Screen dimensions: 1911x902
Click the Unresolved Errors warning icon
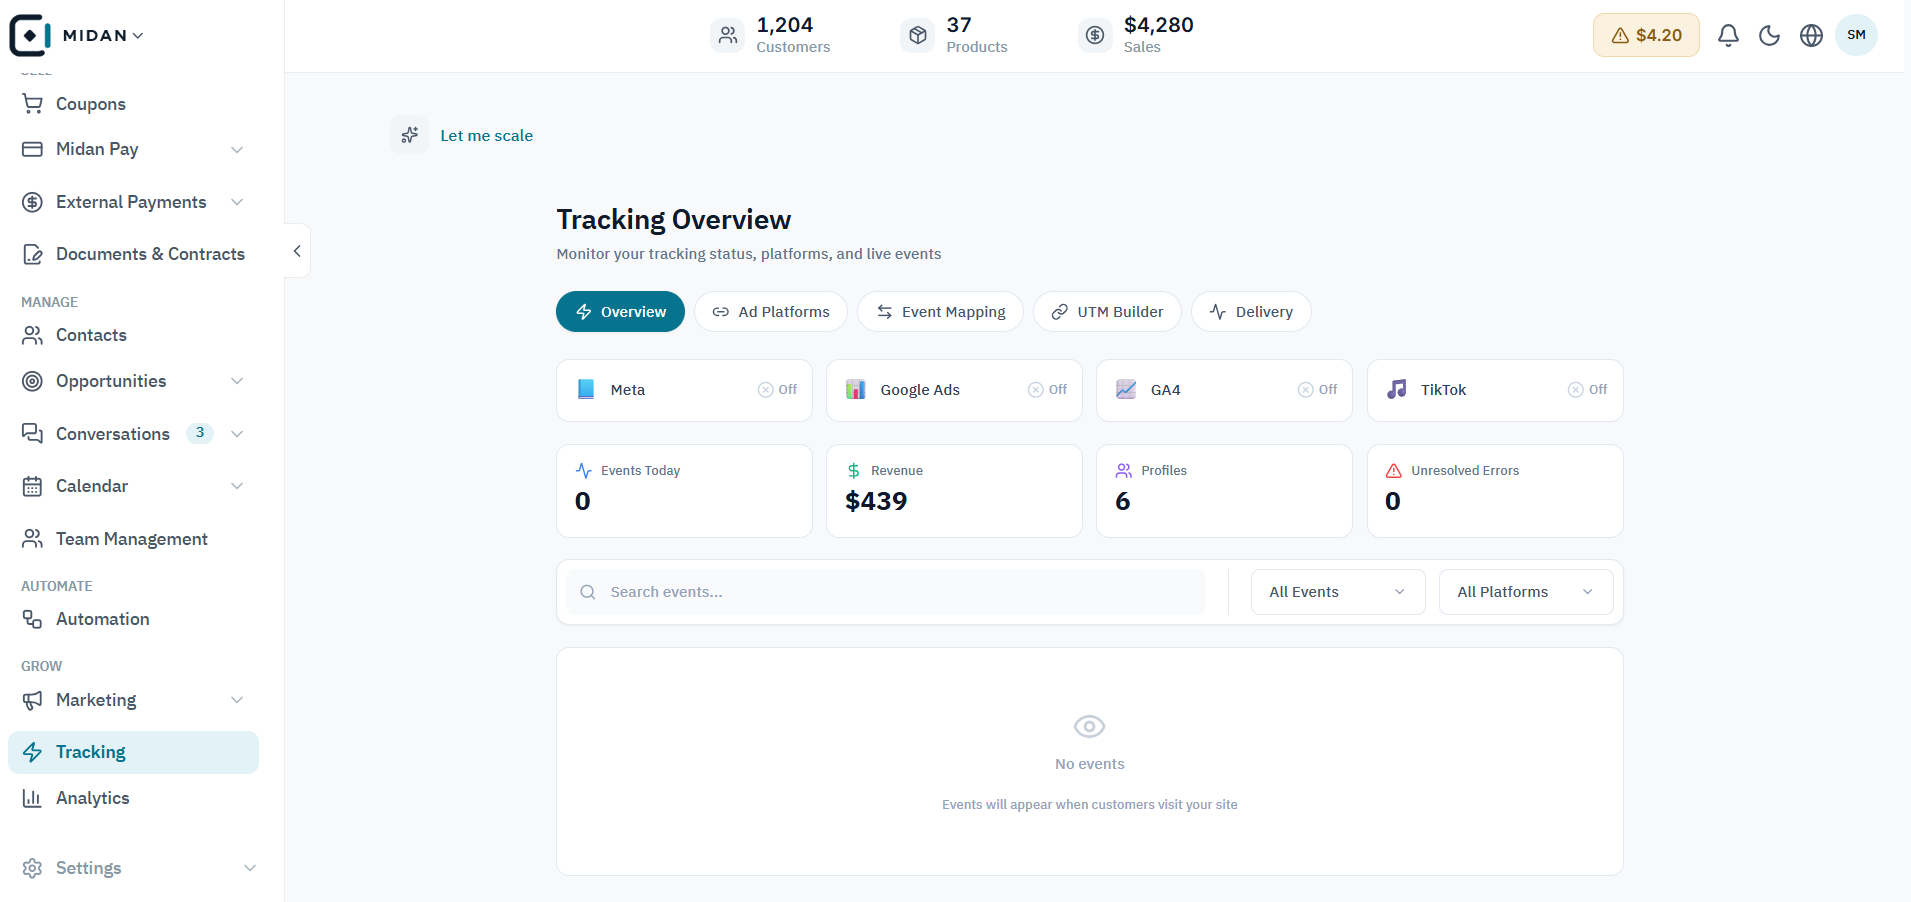click(1394, 470)
